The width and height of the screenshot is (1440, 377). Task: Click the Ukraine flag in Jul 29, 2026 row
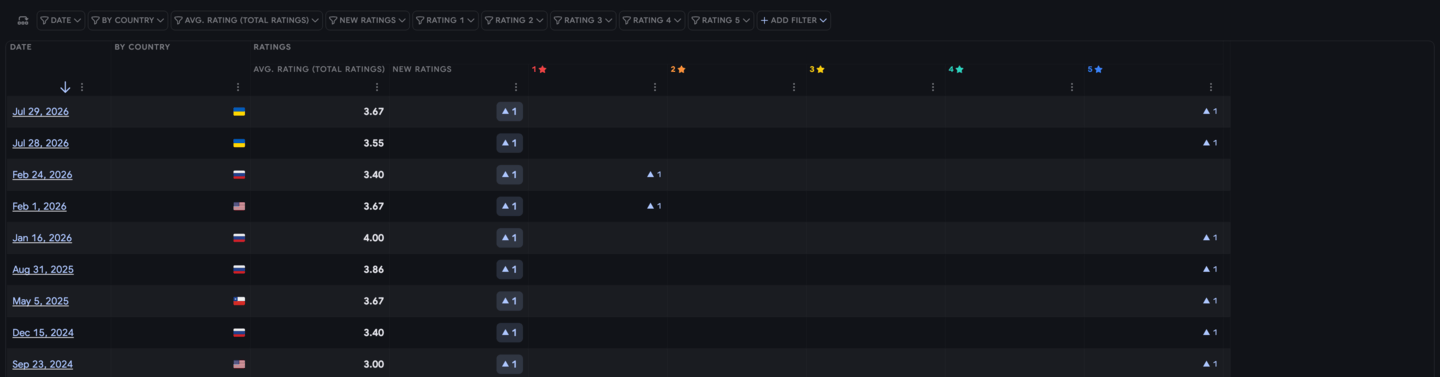239,112
